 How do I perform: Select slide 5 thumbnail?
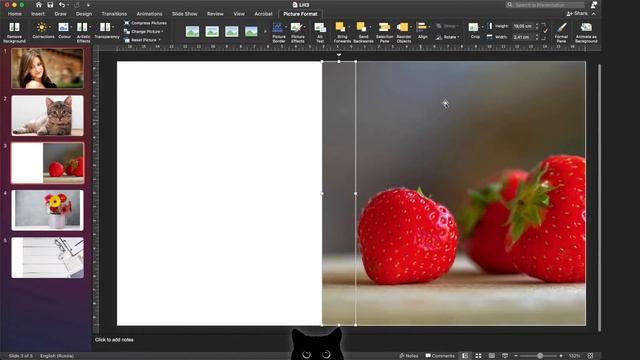pos(47,258)
